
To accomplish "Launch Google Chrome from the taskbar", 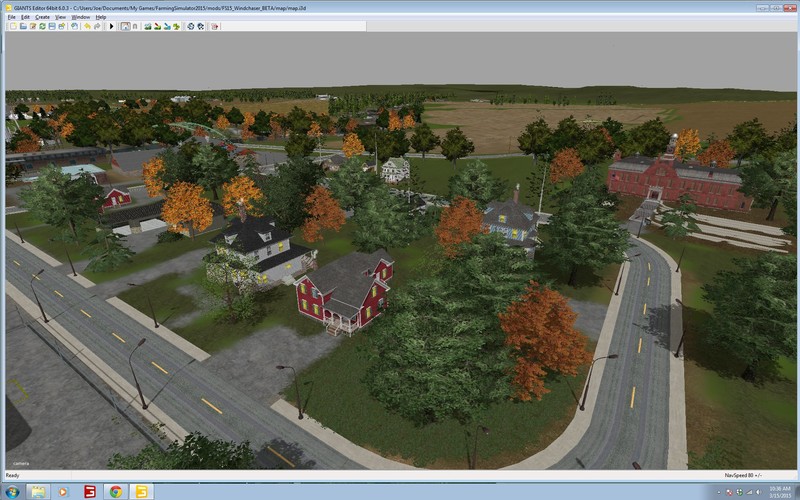I will [x=115, y=491].
